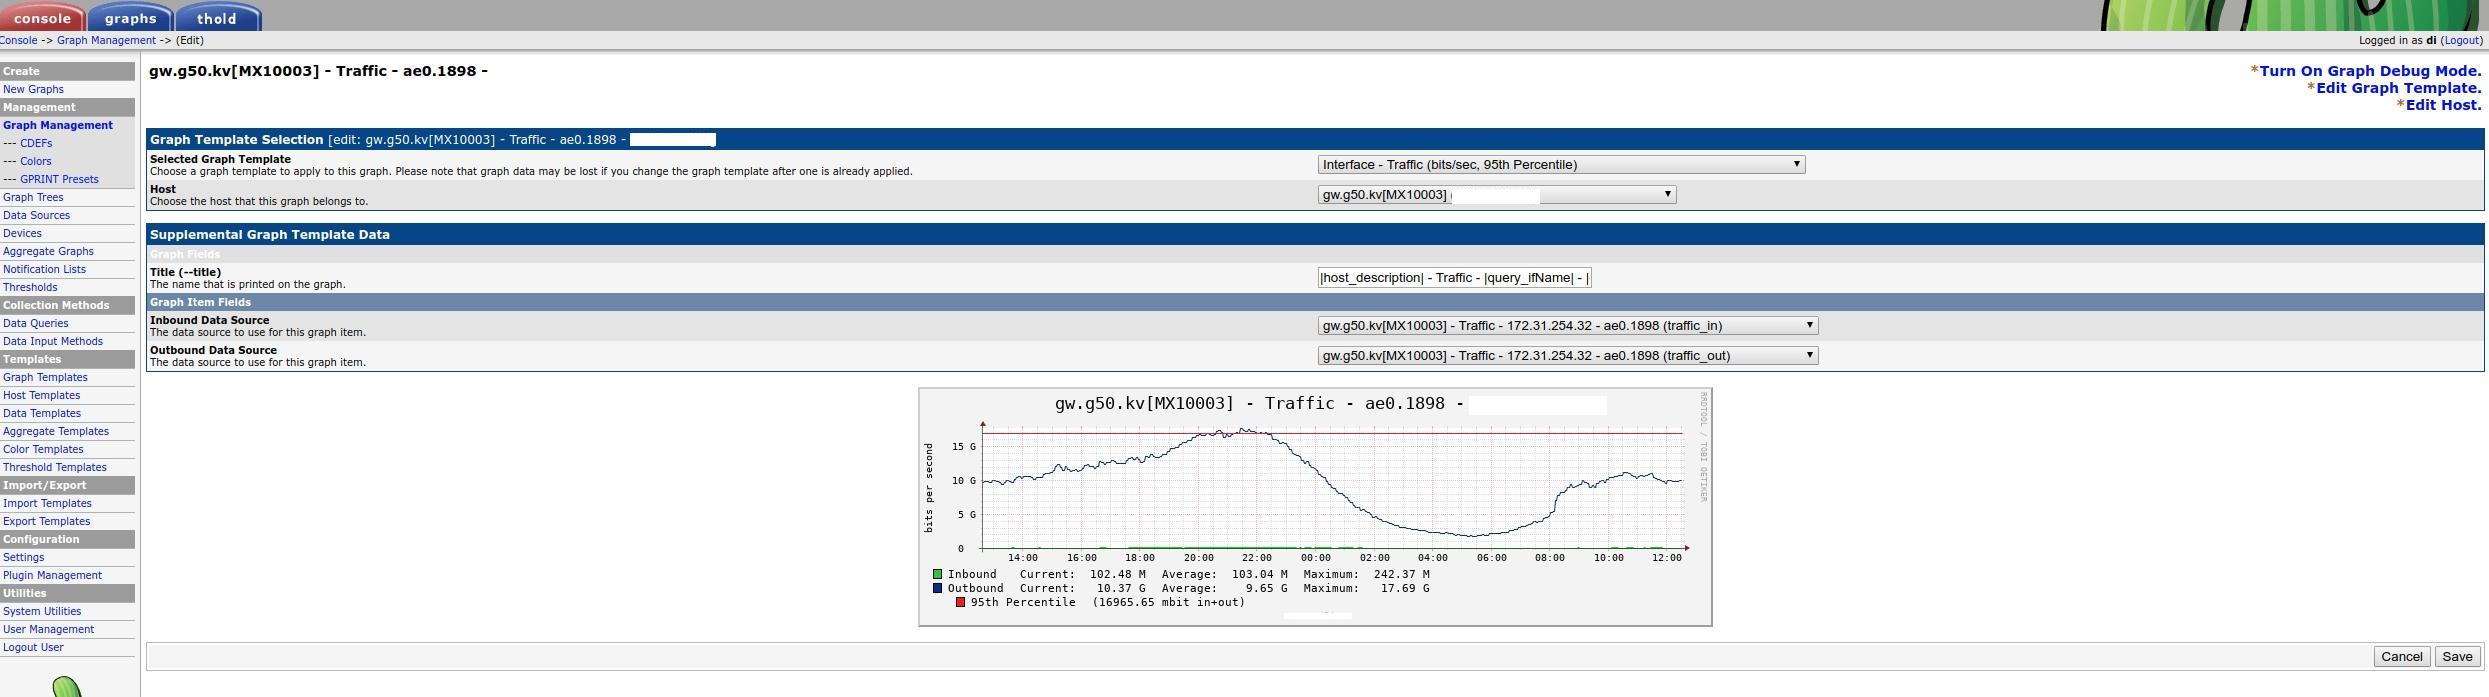Open GPRINT Presets sidebar item
Image resolution: width=2489 pixels, height=697 pixels.
(x=59, y=179)
